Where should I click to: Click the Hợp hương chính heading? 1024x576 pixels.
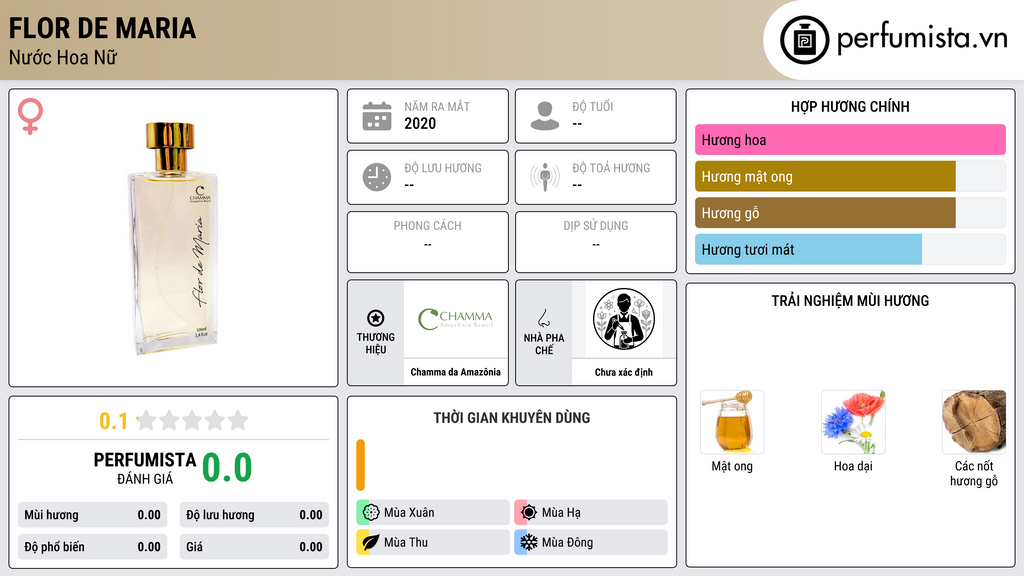point(850,106)
